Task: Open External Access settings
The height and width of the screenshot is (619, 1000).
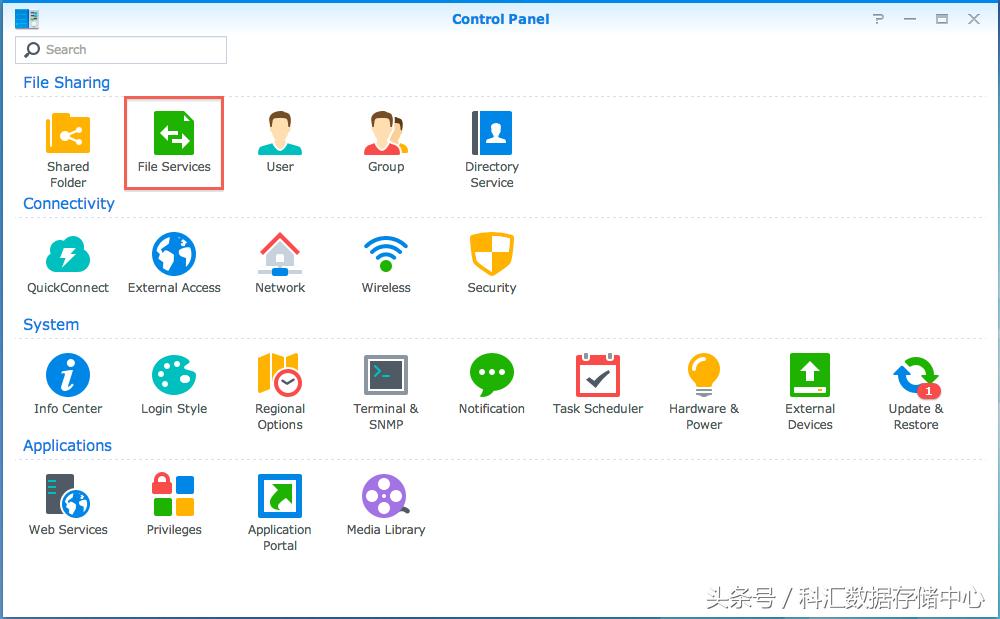Action: pyautogui.click(x=174, y=264)
